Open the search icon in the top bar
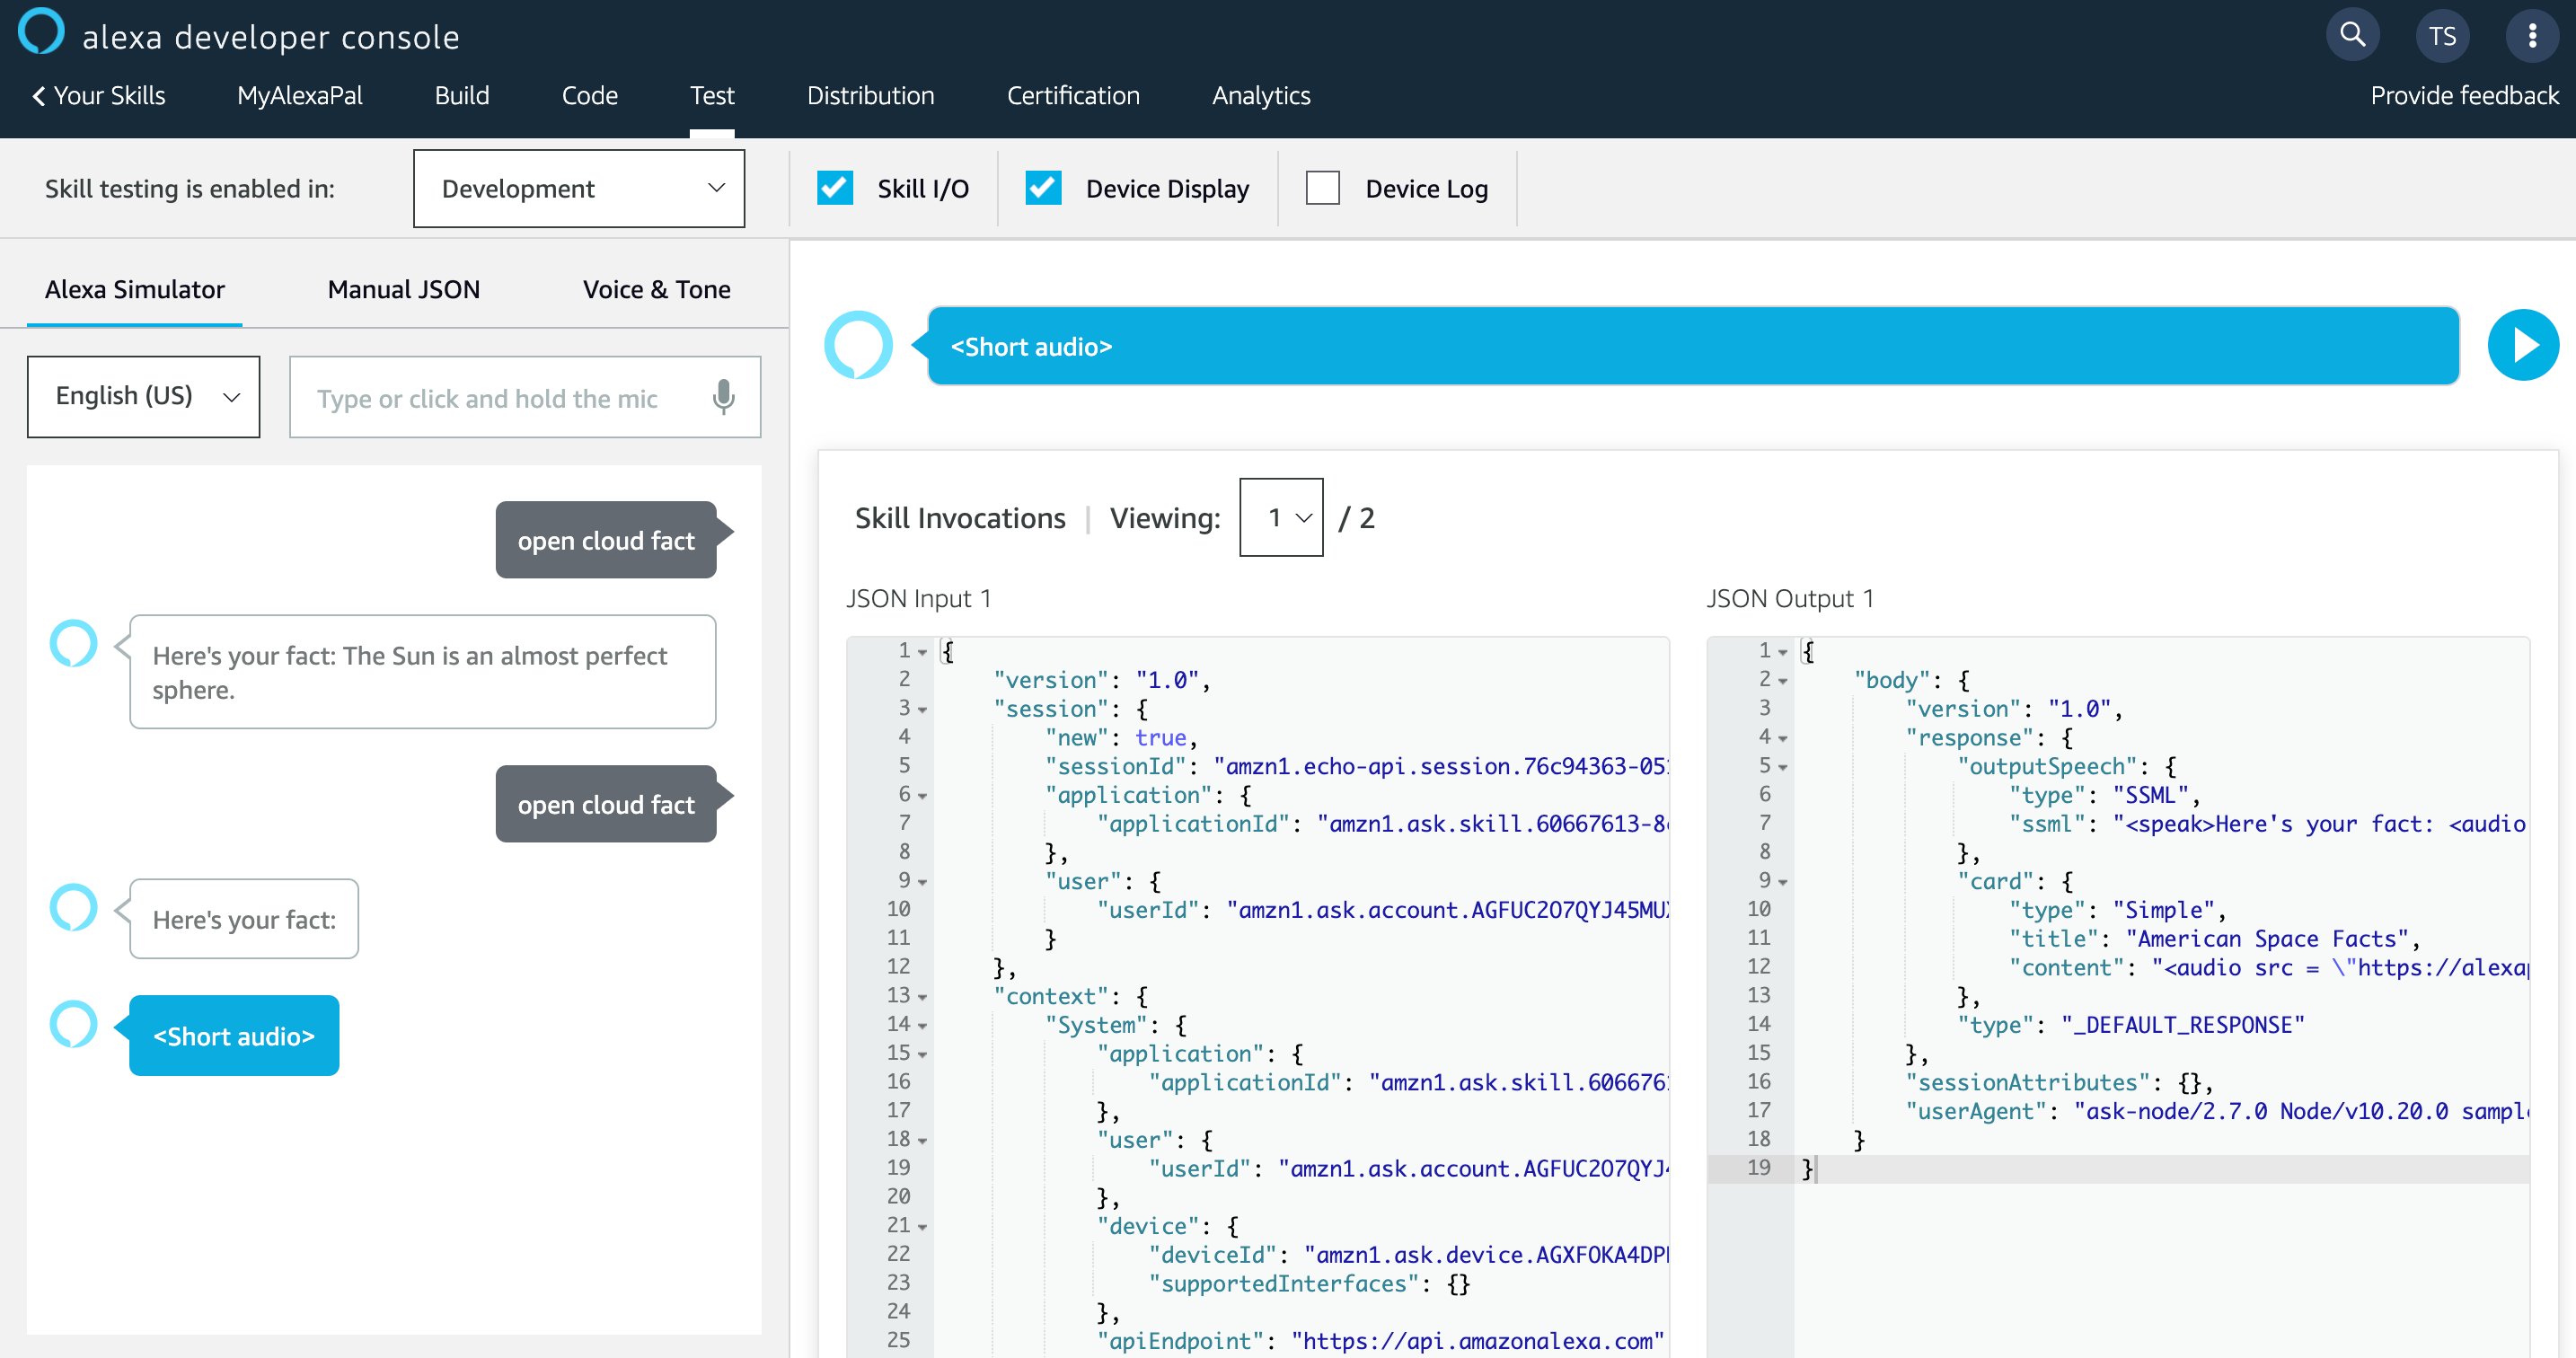 [x=2353, y=36]
